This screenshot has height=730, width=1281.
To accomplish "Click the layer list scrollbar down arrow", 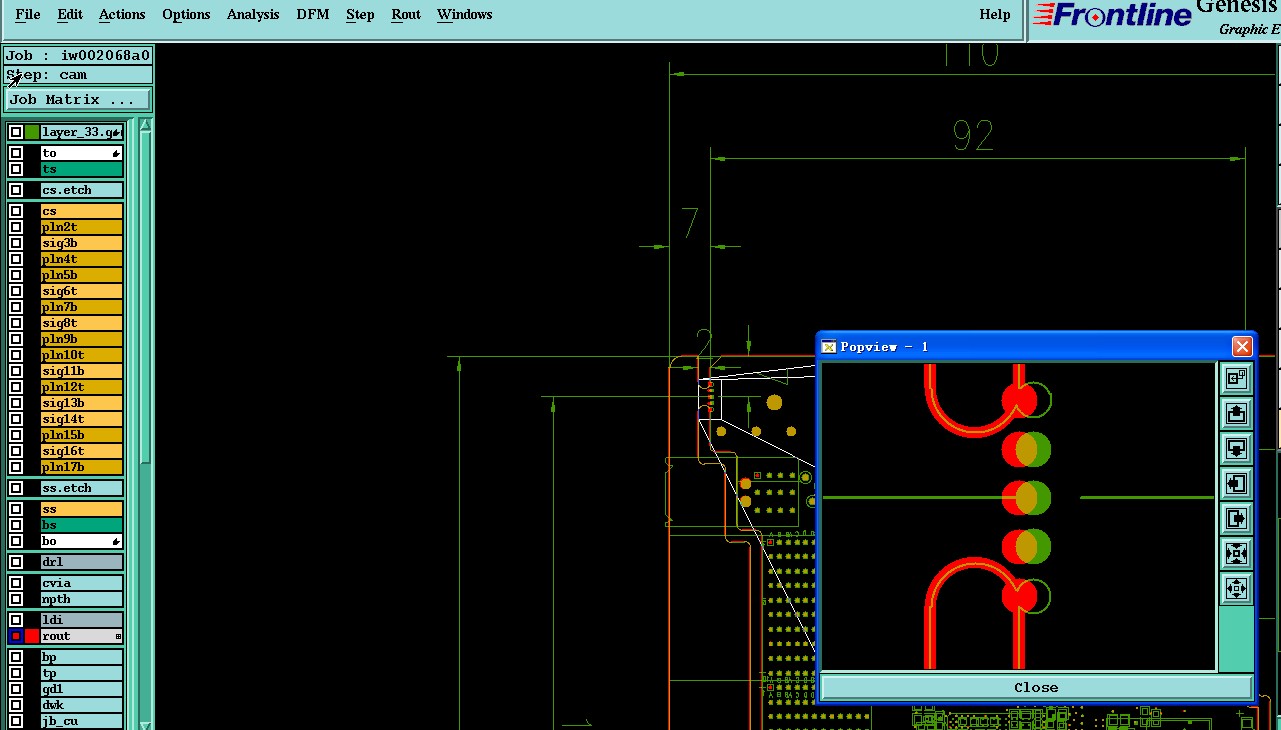I will (146, 724).
